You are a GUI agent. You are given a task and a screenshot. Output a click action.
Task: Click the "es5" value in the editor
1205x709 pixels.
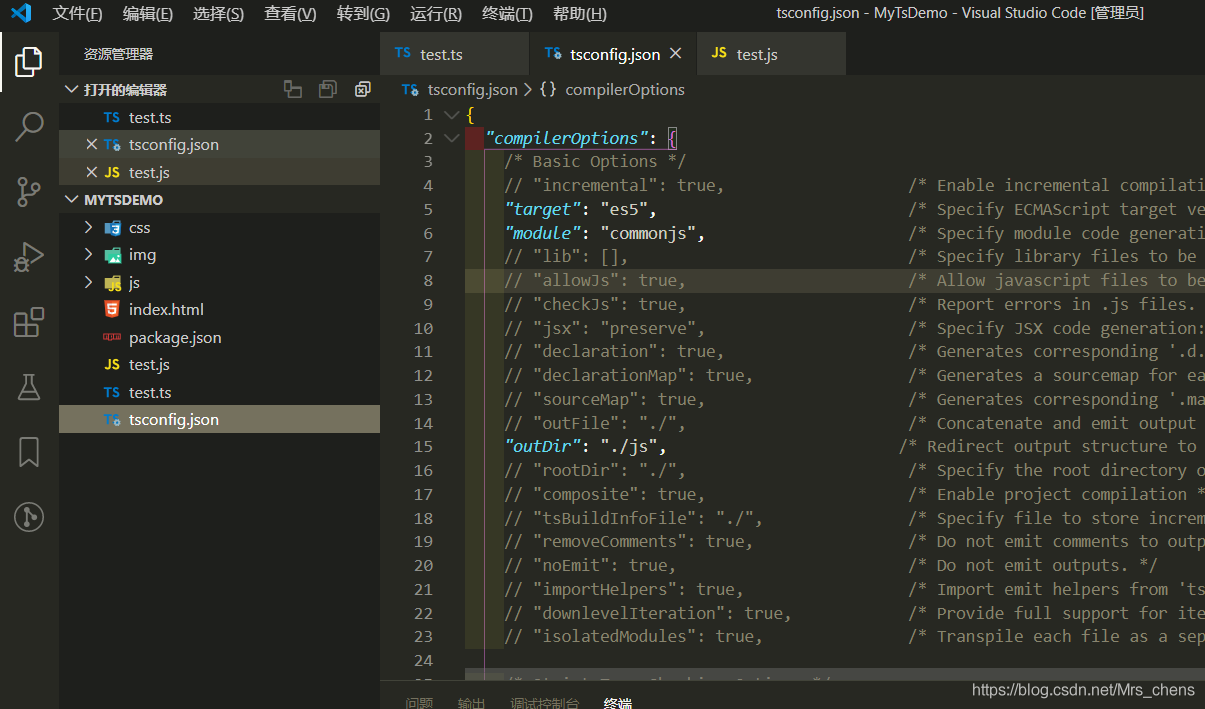(x=624, y=210)
